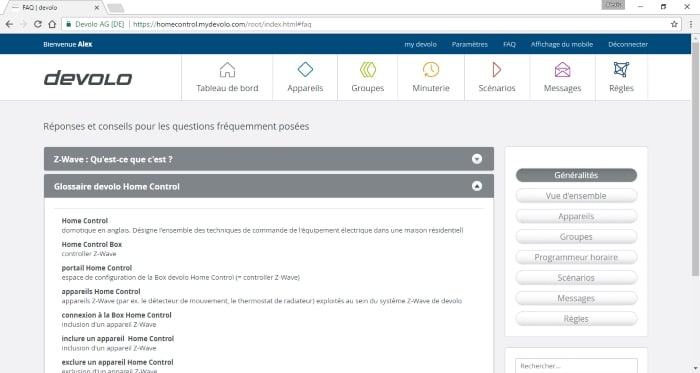Image resolution: width=700 pixels, height=373 pixels.
Task: Open the FAQ top bar link
Action: [509, 44]
